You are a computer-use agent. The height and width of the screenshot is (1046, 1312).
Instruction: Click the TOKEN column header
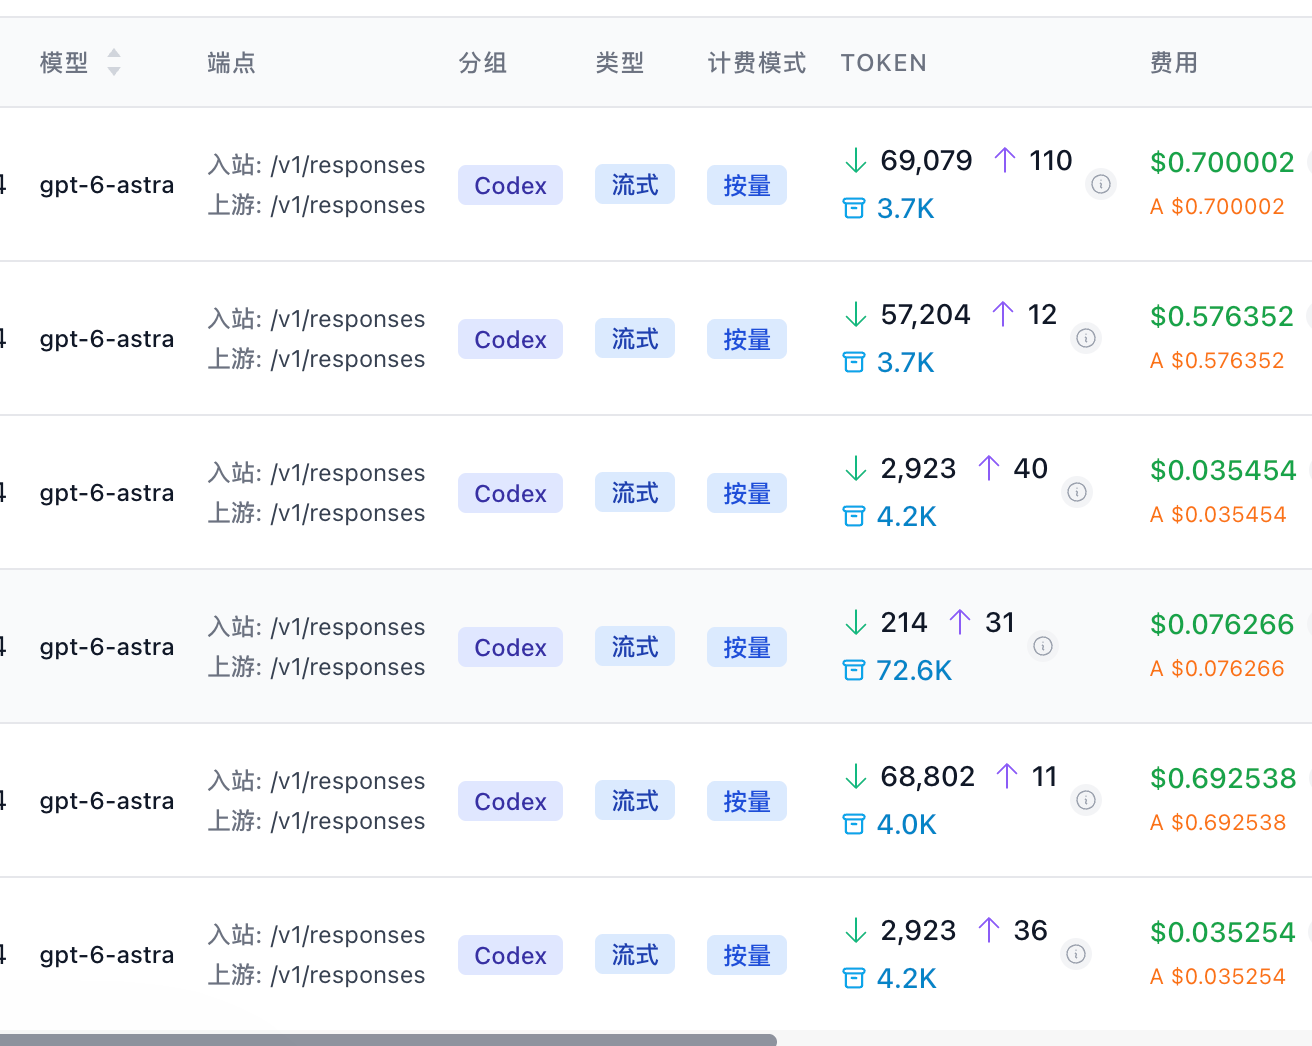click(x=884, y=63)
